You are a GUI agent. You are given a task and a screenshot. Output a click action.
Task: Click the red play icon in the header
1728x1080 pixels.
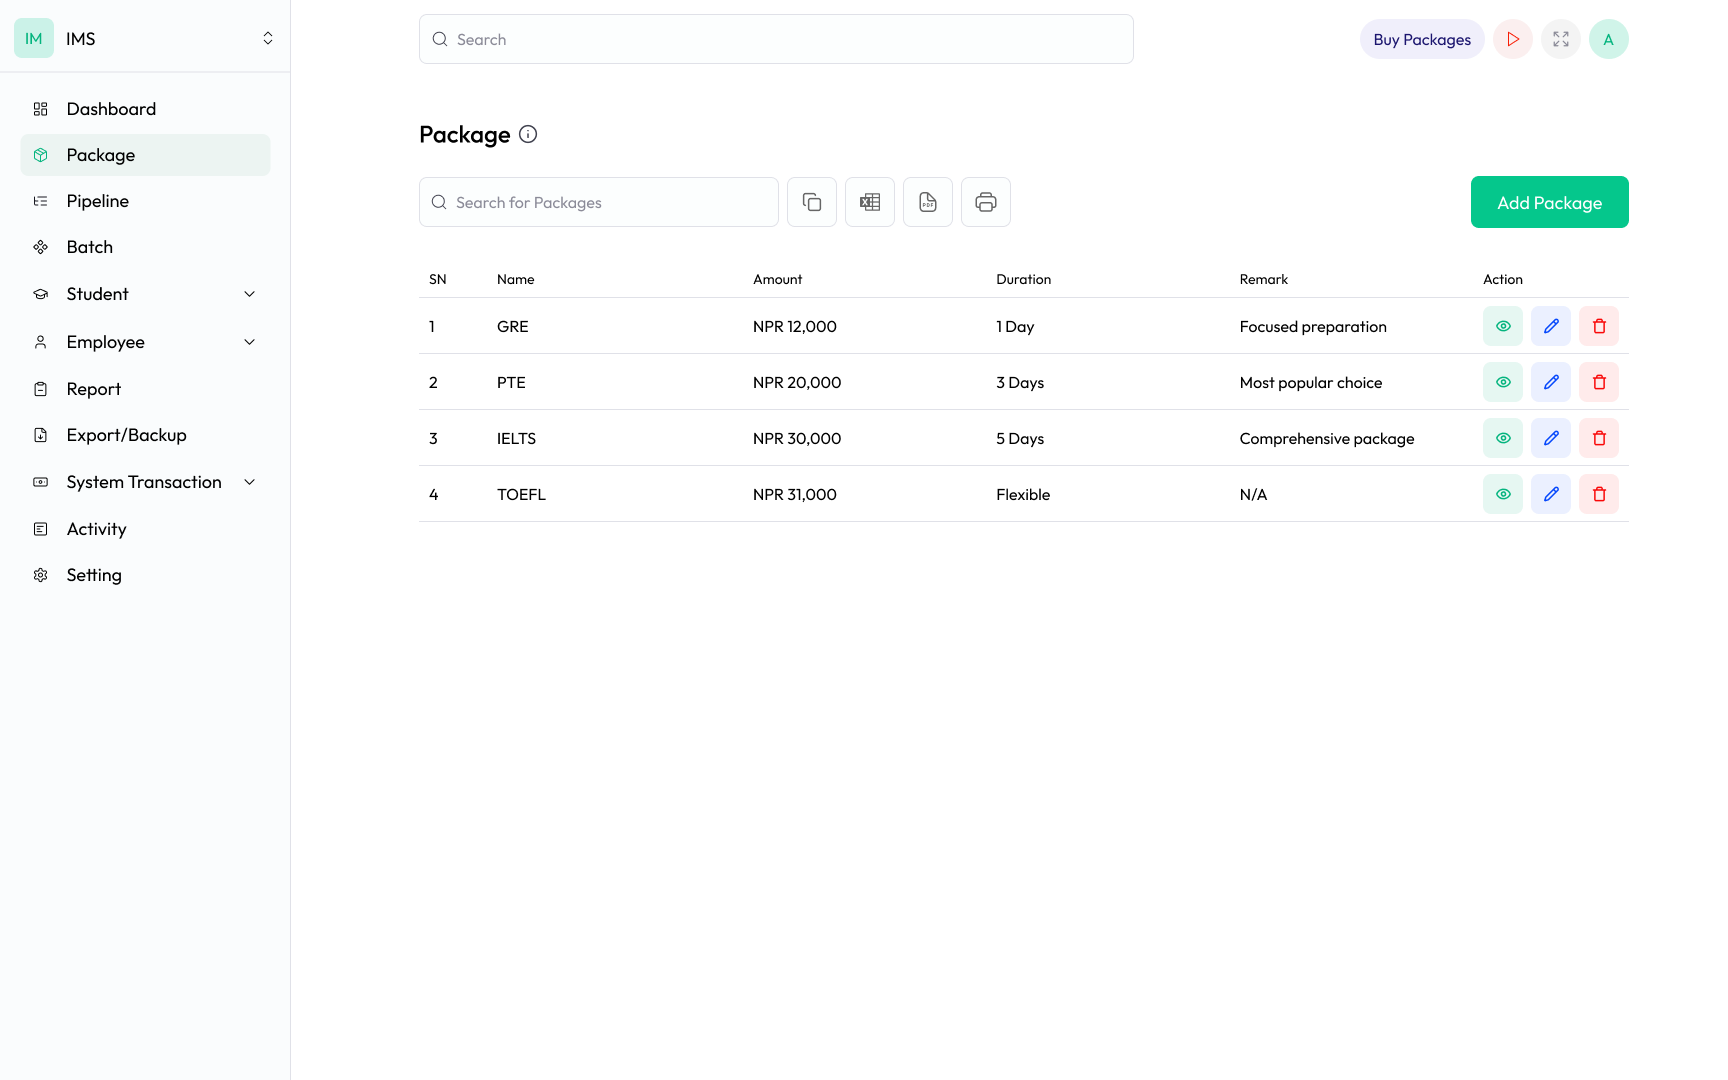(1513, 39)
